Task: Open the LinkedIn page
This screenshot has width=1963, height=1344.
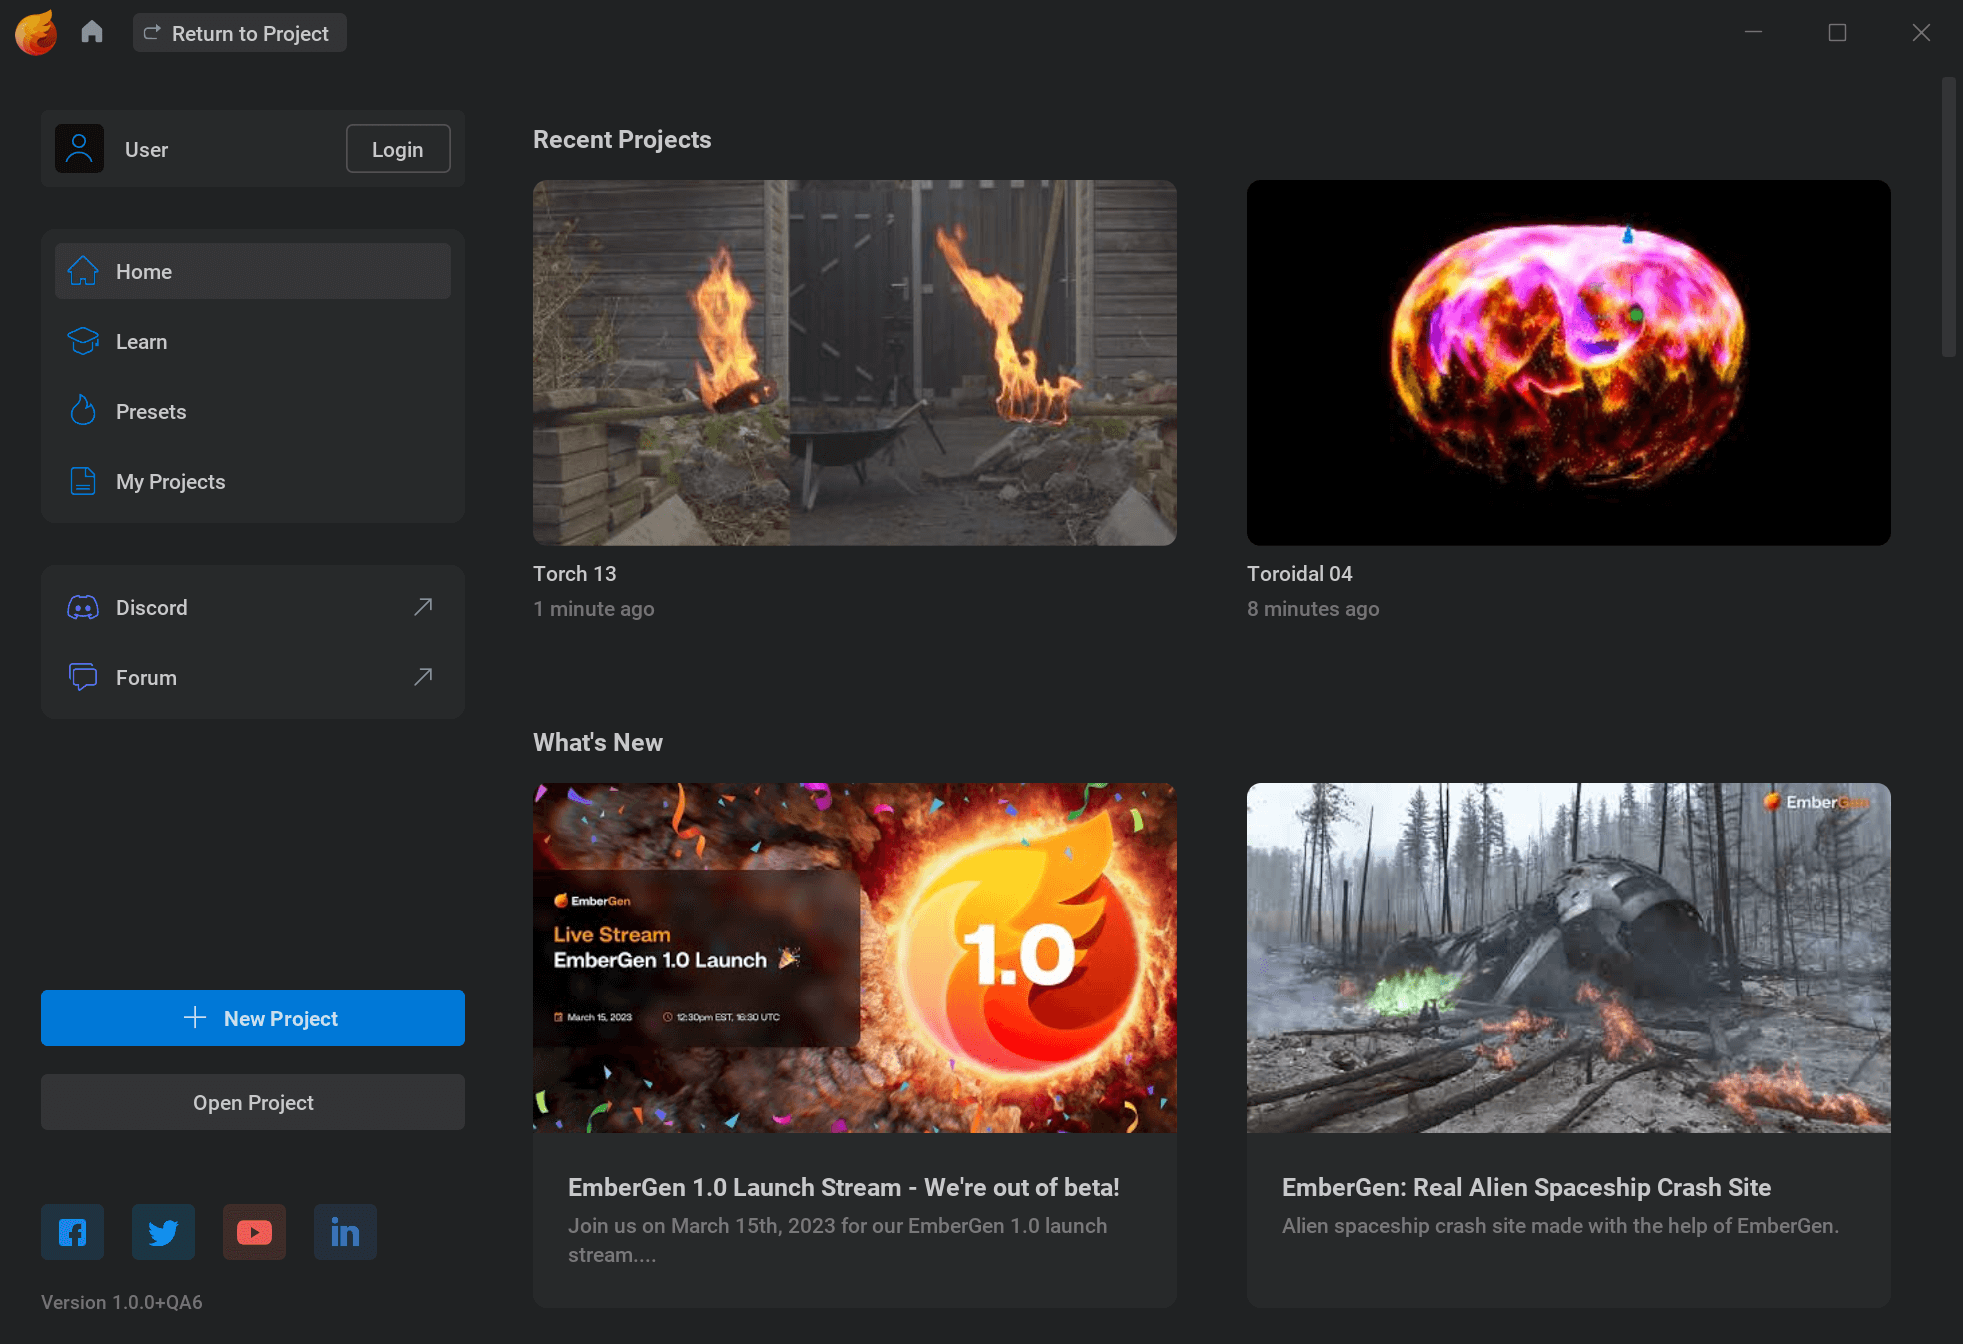Action: click(345, 1232)
